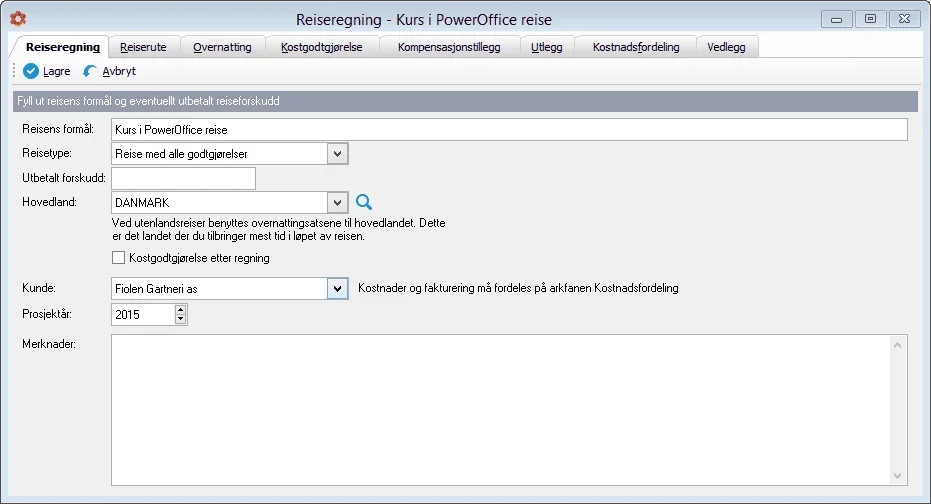
Task: Open the Vedlegg attachments tab
Action: click(727, 47)
